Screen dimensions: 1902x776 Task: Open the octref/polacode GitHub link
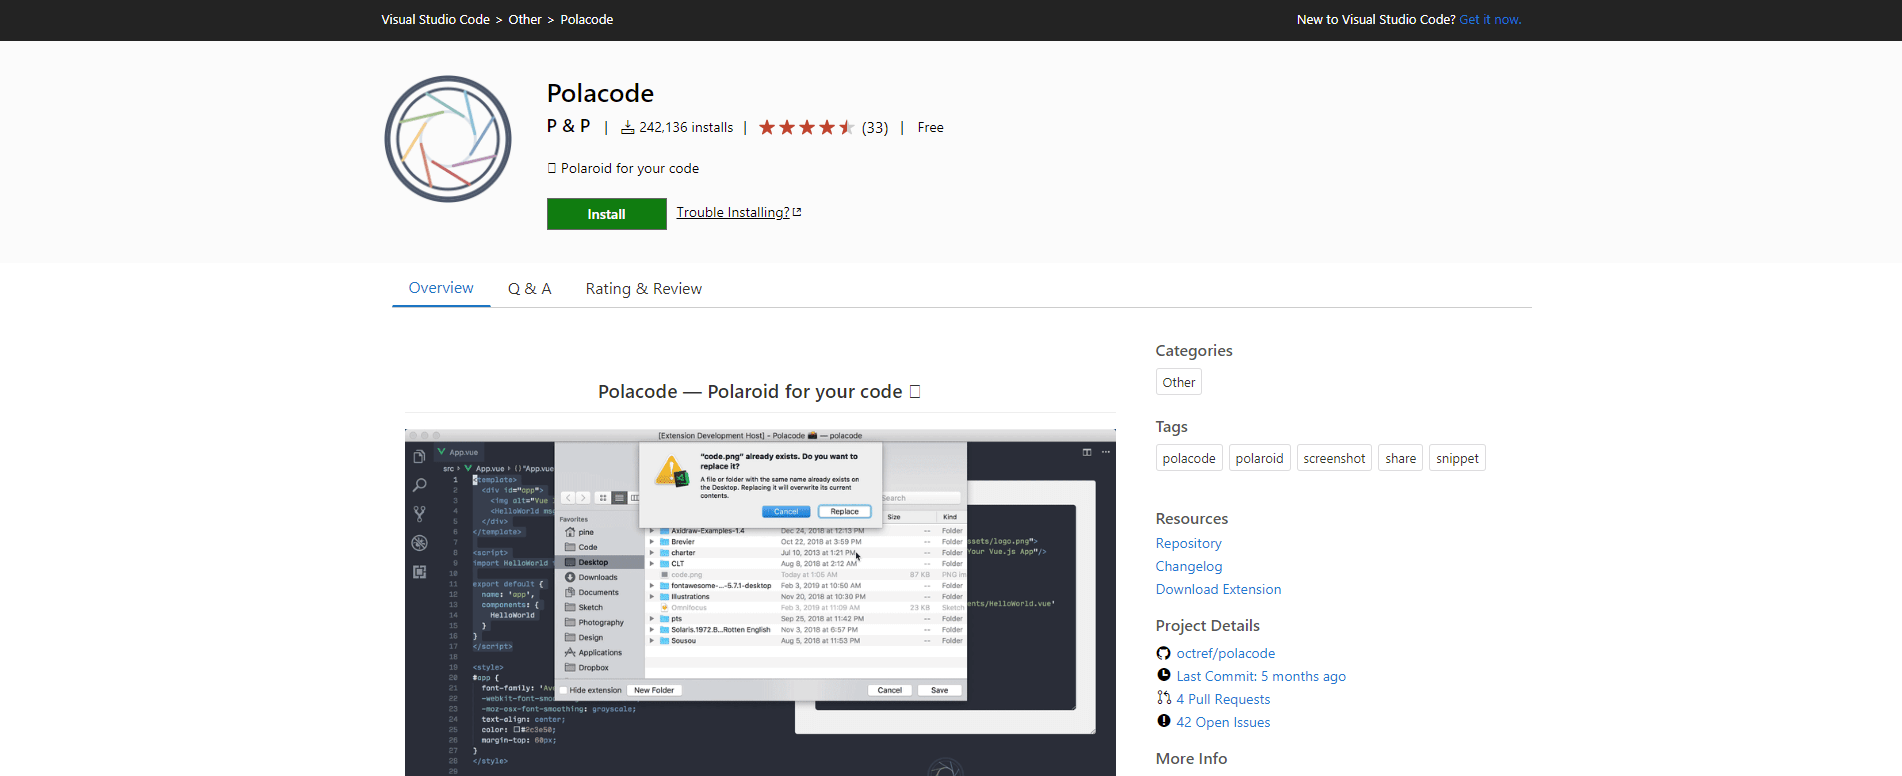[x=1226, y=653]
